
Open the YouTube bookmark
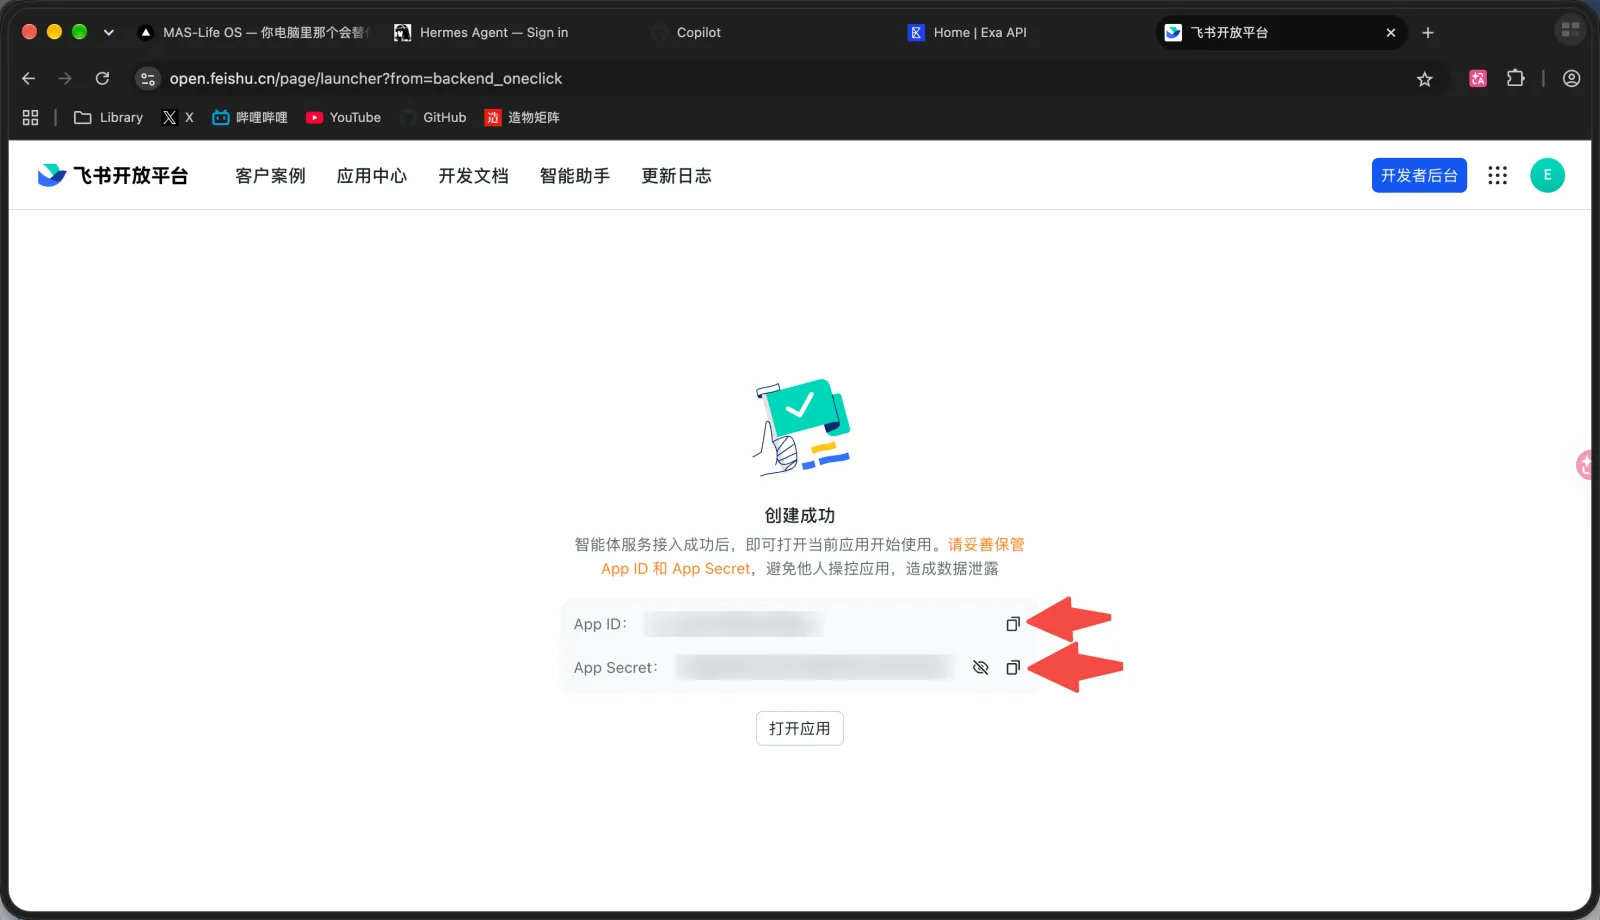point(343,118)
